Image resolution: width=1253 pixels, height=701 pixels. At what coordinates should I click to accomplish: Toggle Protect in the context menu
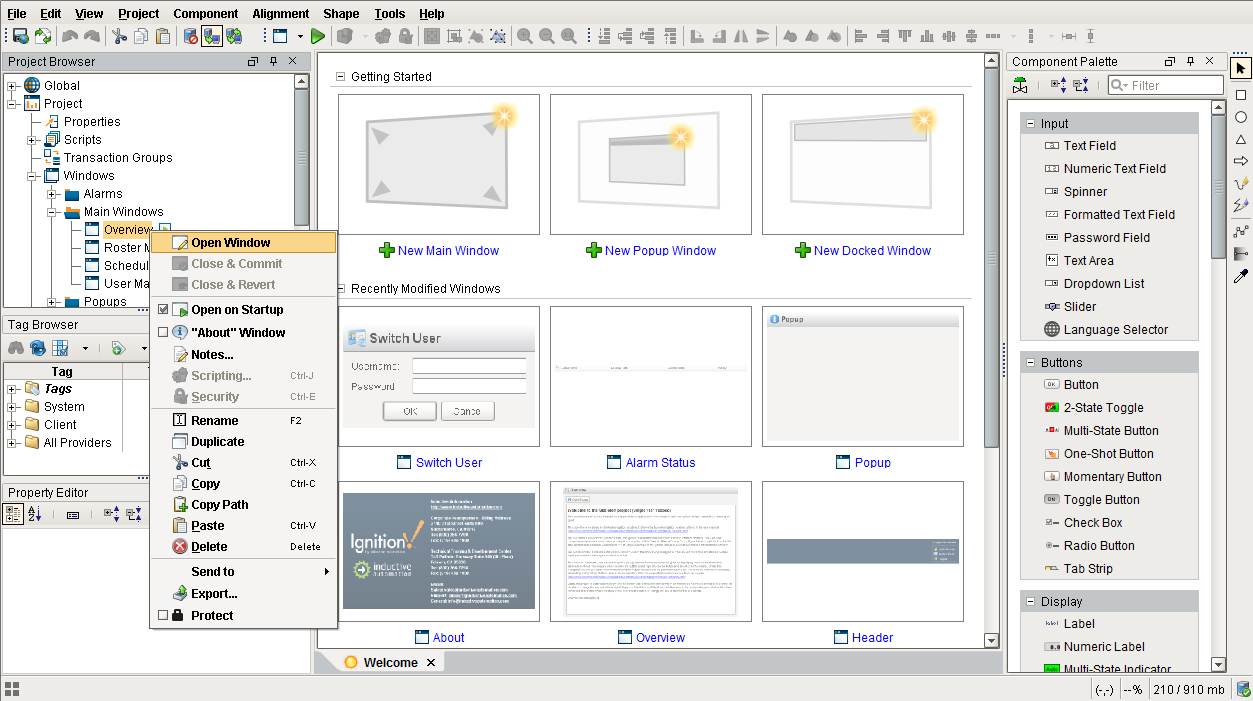pos(163,616)
